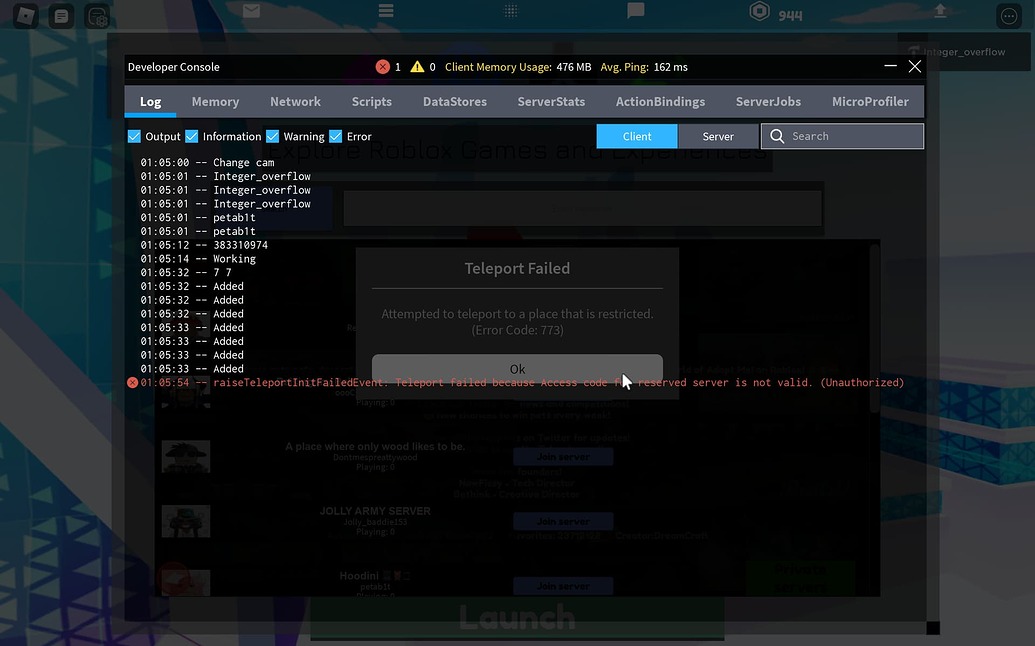Open the more options ellipsis icon

[x=1007, y=15]
